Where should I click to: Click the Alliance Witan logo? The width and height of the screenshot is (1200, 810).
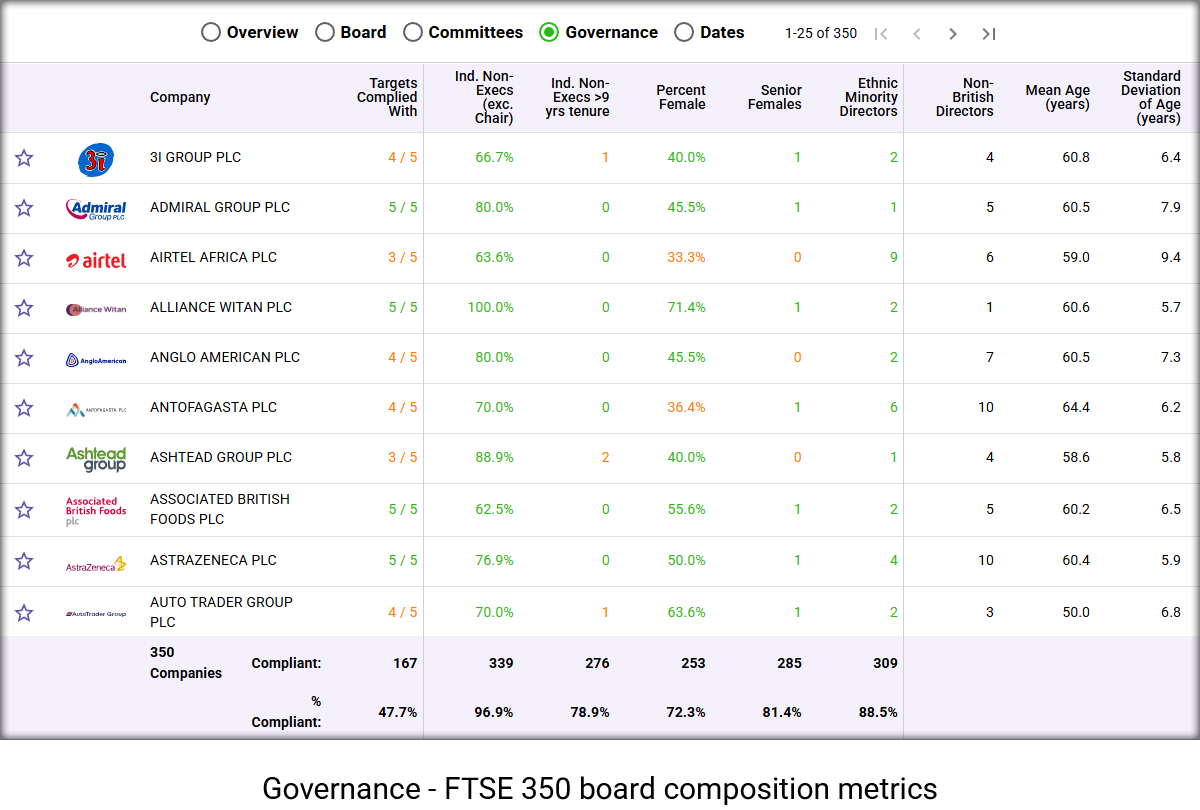coord(96,309)
